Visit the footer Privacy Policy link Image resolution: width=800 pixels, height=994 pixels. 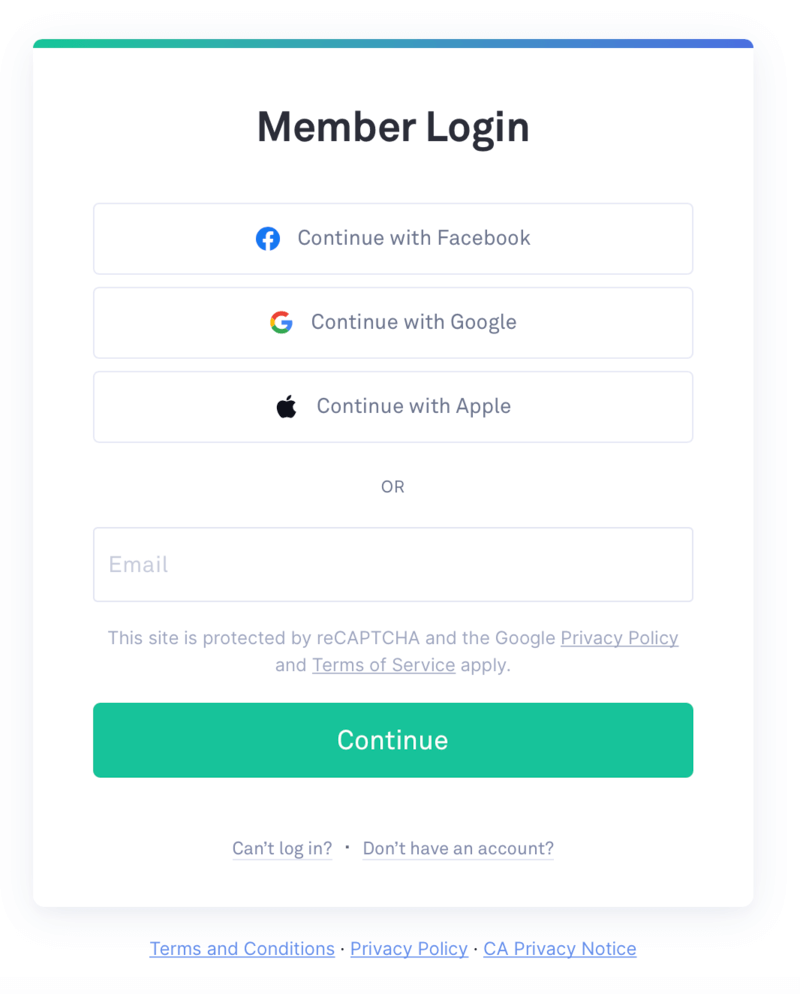[x=409, y=949]
